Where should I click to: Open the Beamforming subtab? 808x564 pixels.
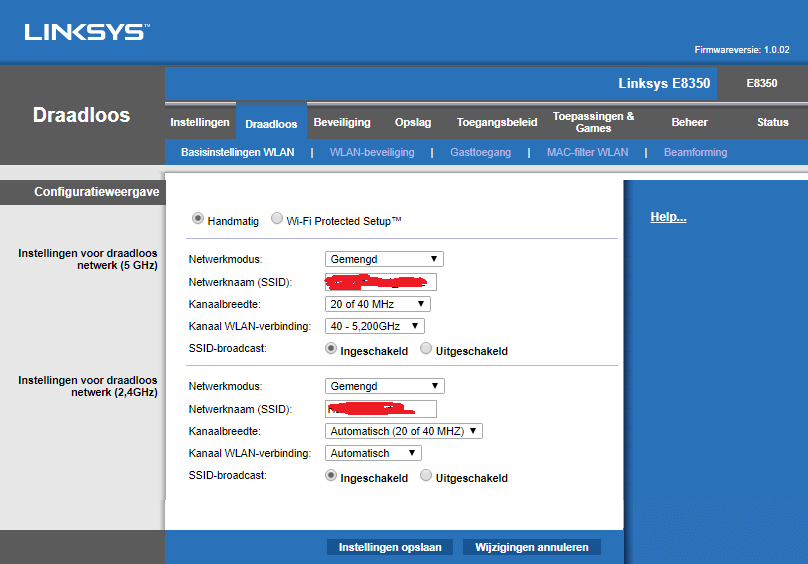(x=696, y=152)
